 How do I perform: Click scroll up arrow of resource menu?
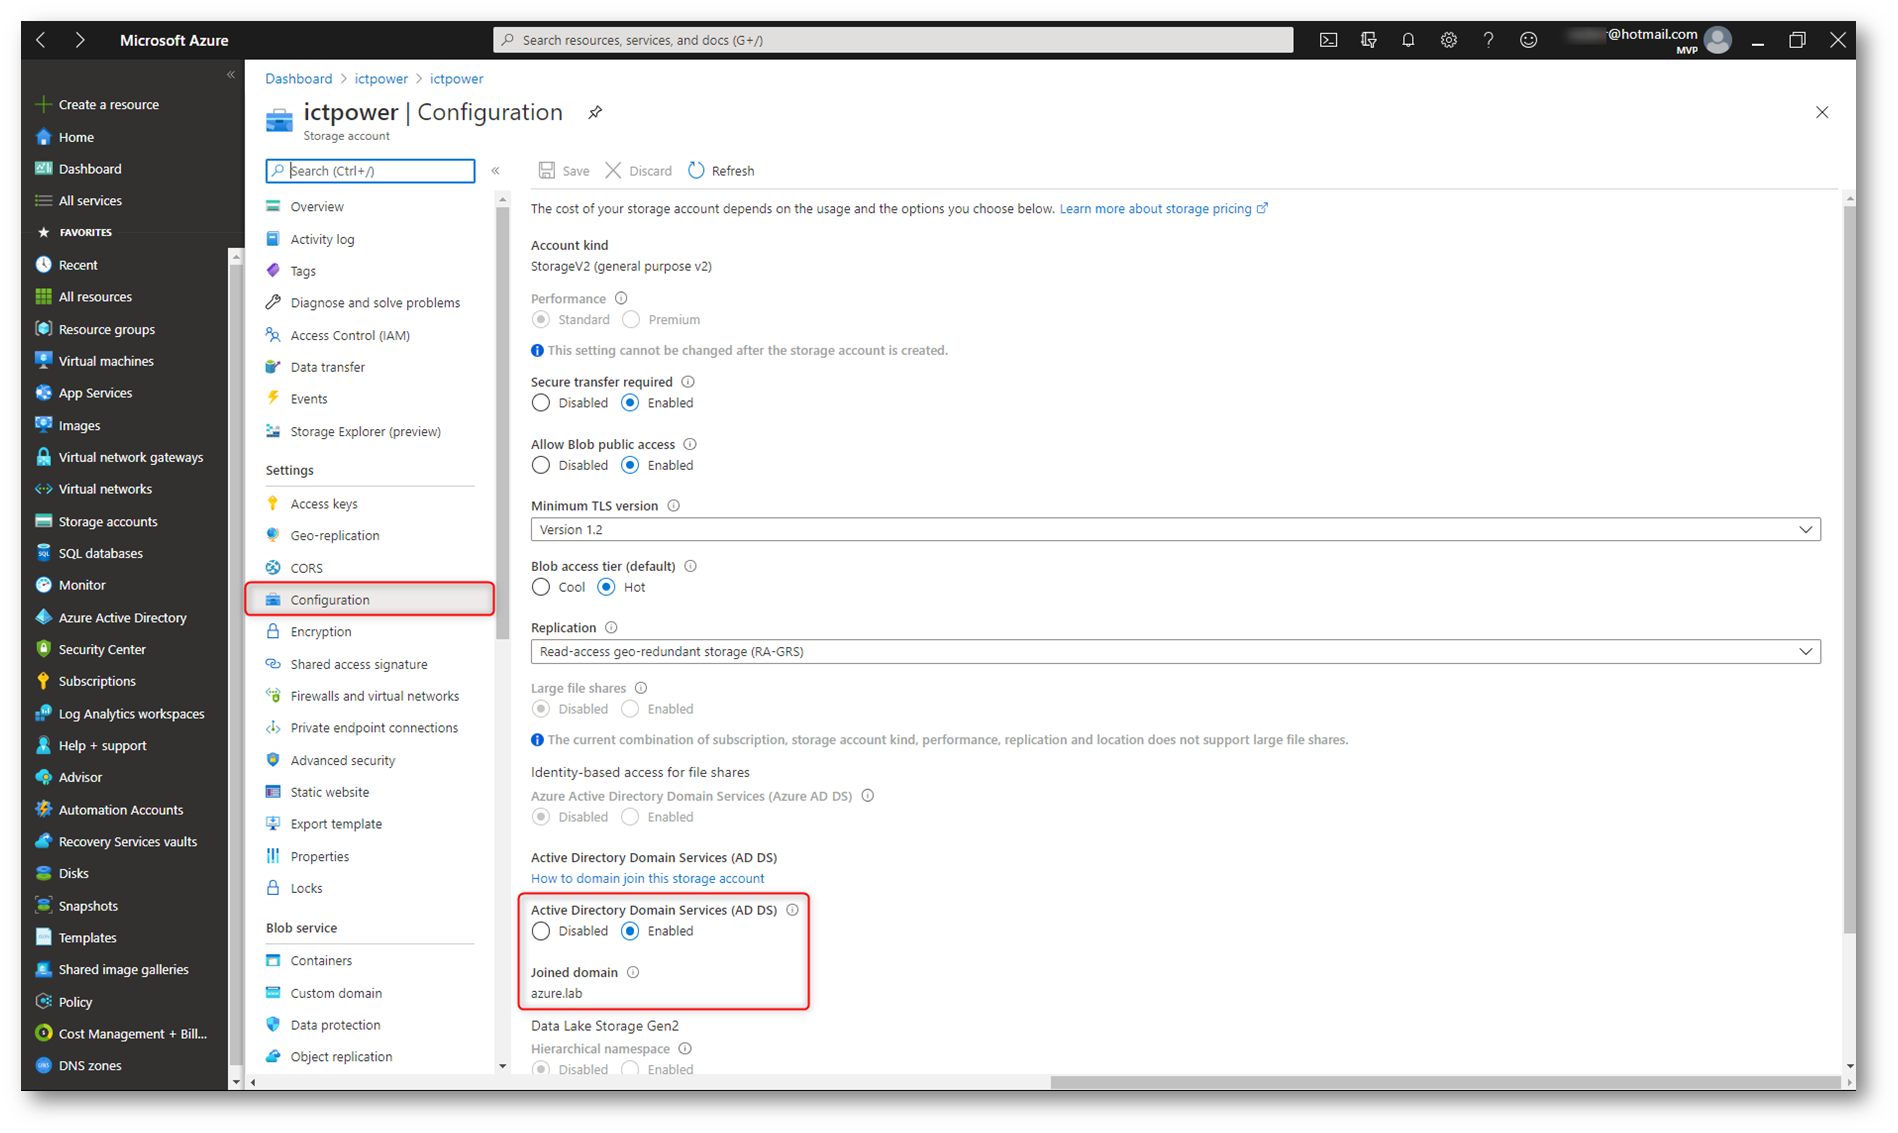(502, 200)
